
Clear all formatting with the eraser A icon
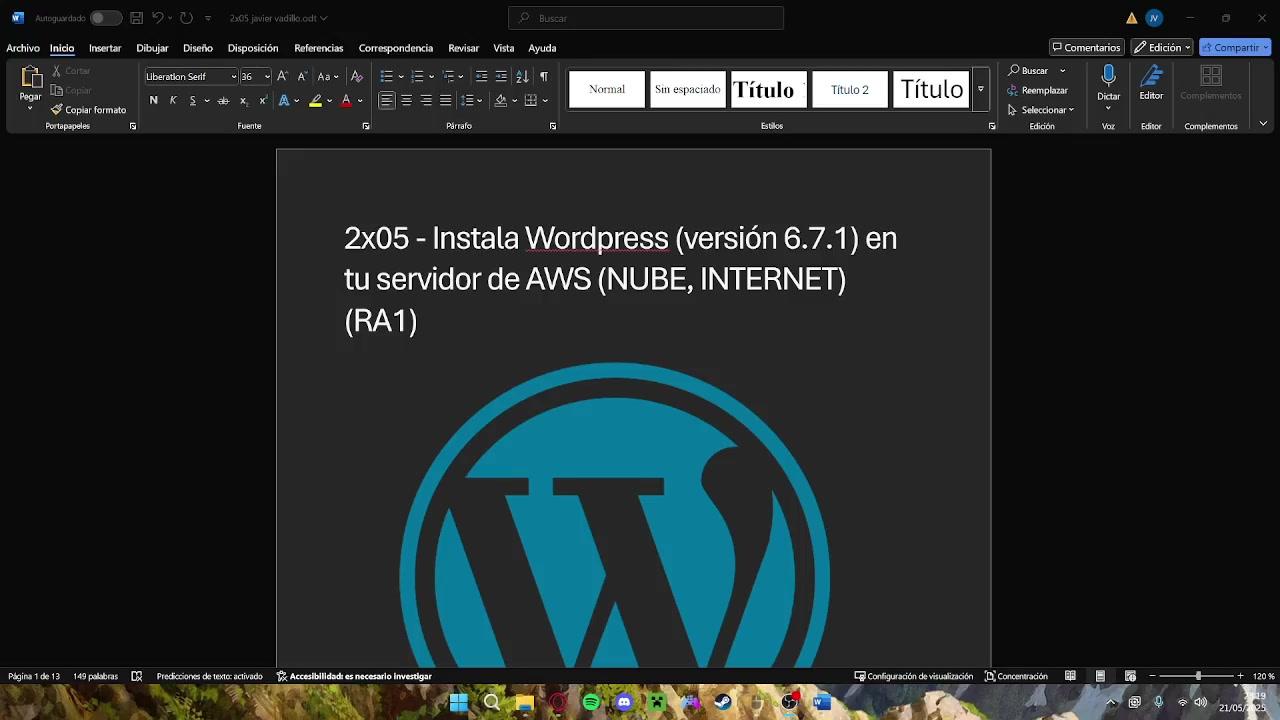coord(357,76)
